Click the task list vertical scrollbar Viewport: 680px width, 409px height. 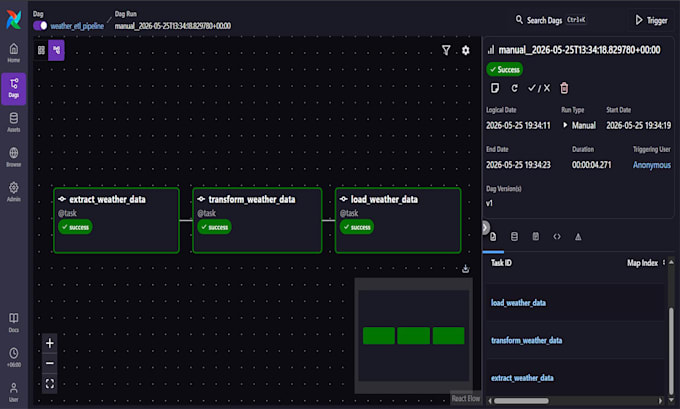pyautogui.click(x=671, y=350)
